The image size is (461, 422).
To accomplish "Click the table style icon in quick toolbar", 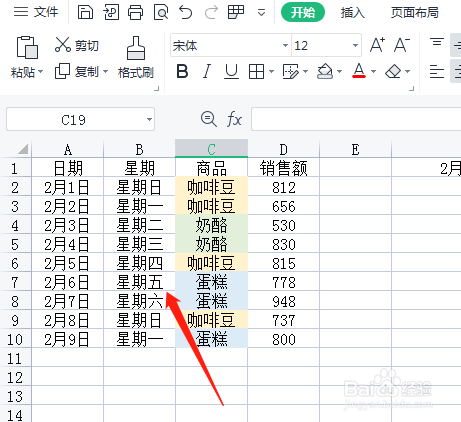I will pos(236,12).
